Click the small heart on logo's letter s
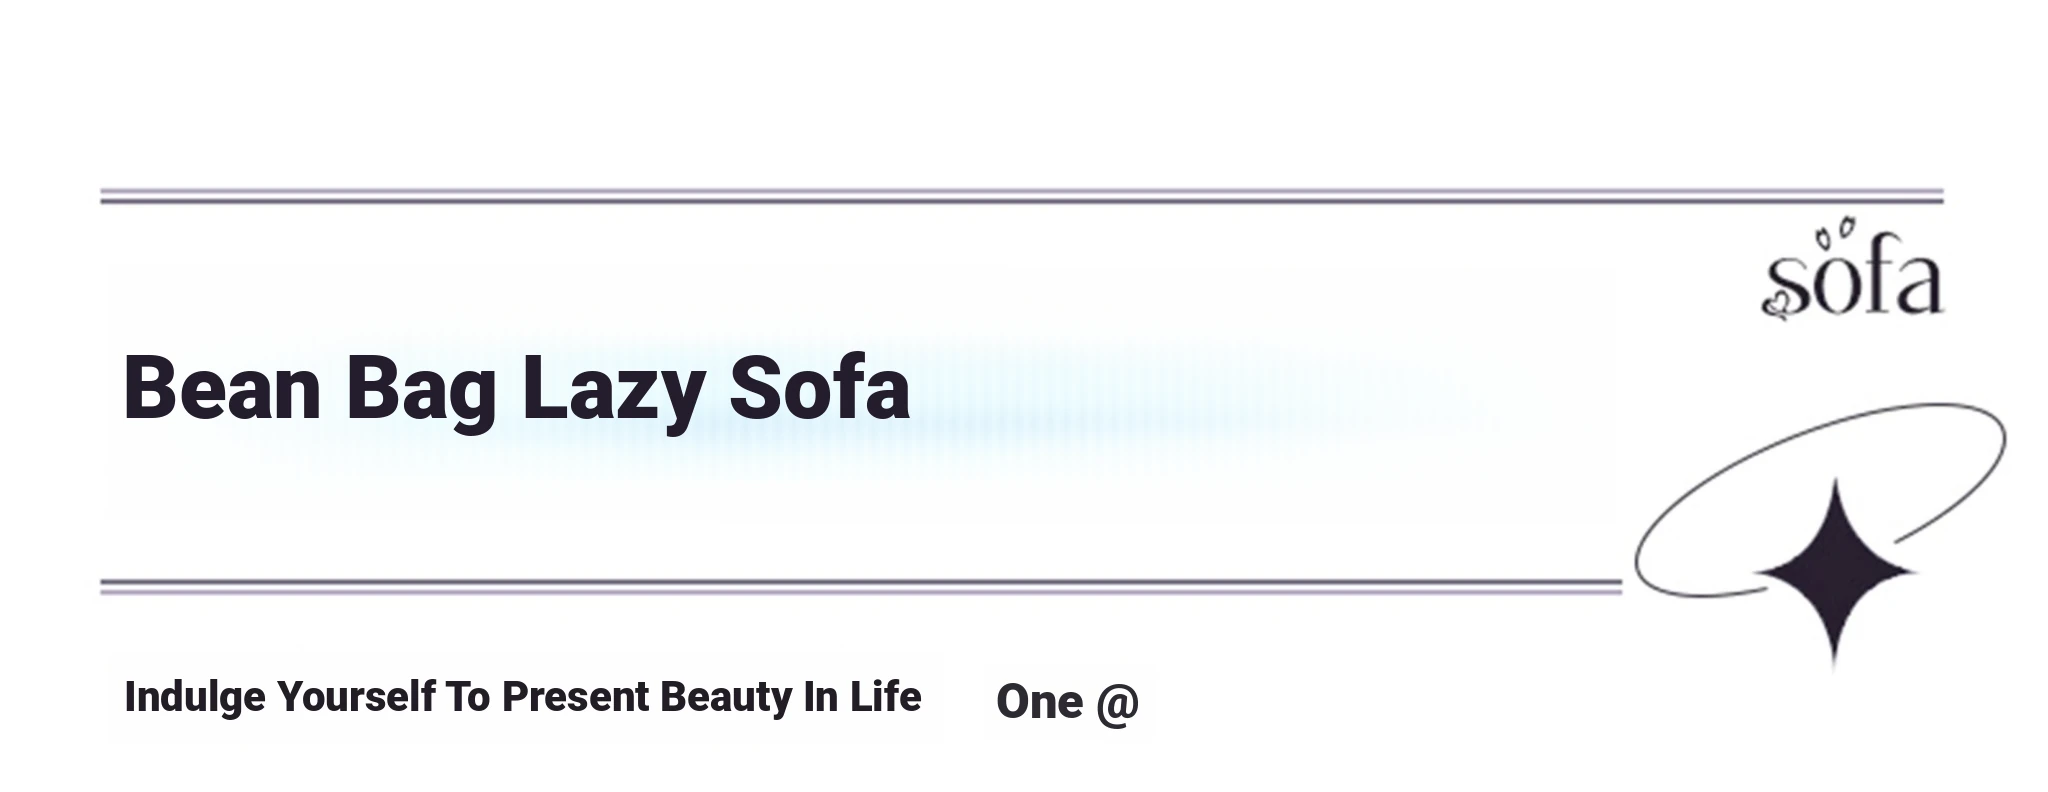 click(1774, 304)
